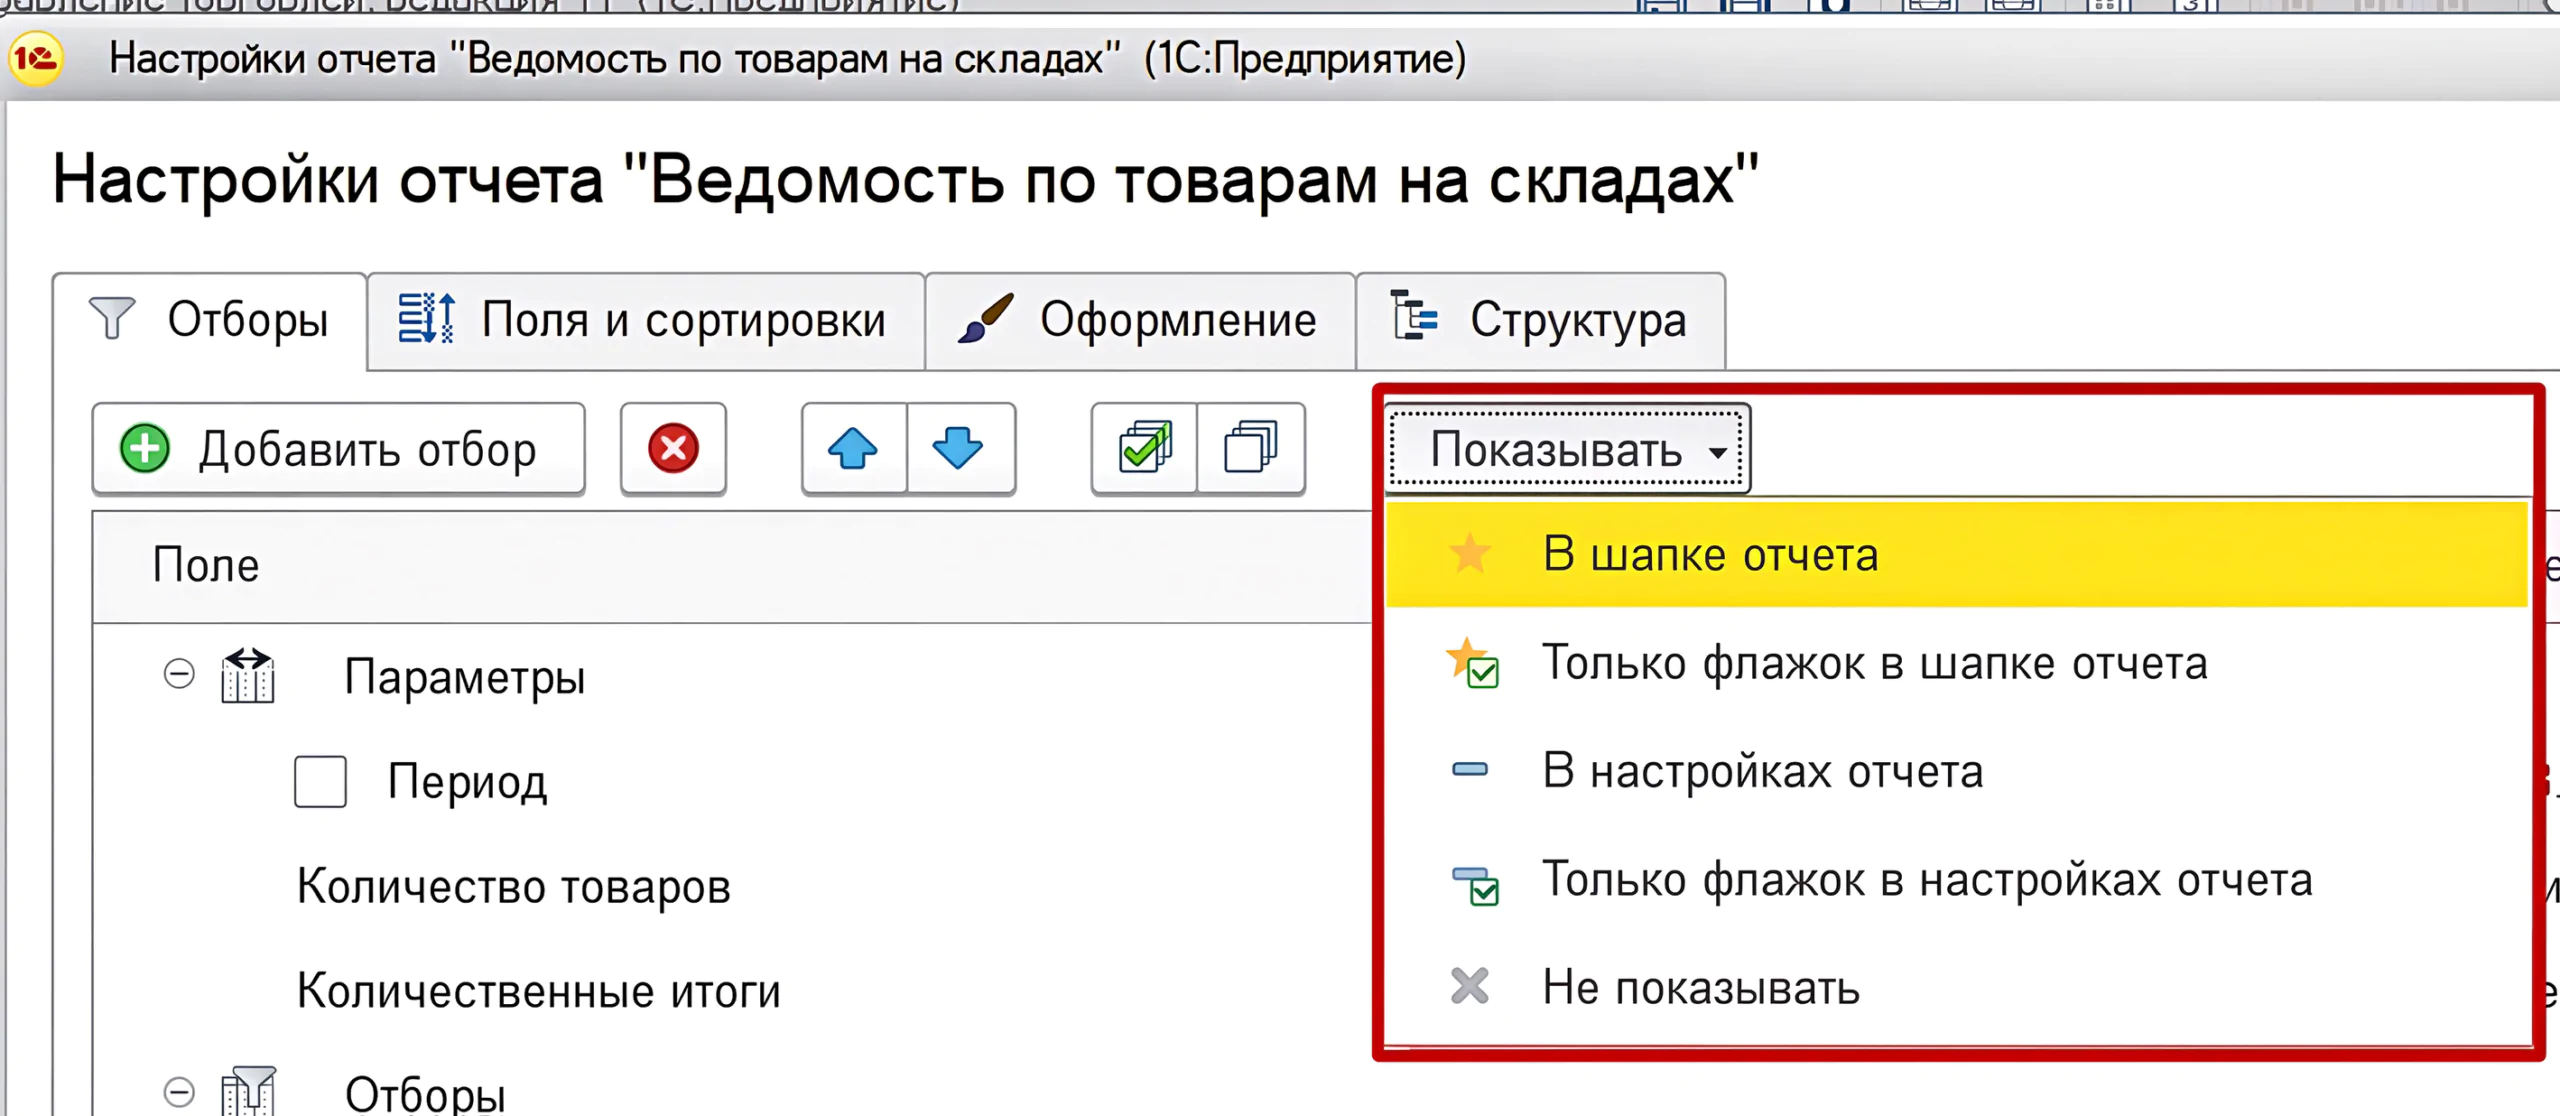Click gold star icon for В шапке отчета
The image size is (2560, 1116).
(x=1470, y=554)
